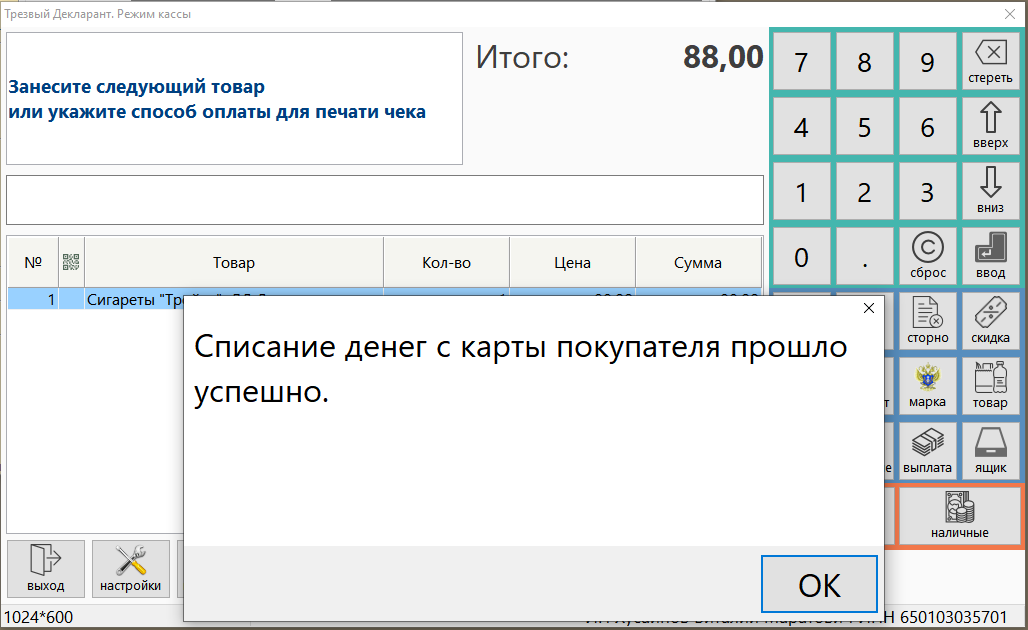Click the выход exit button
1028x630 pixels.
(x=45, y=568)
